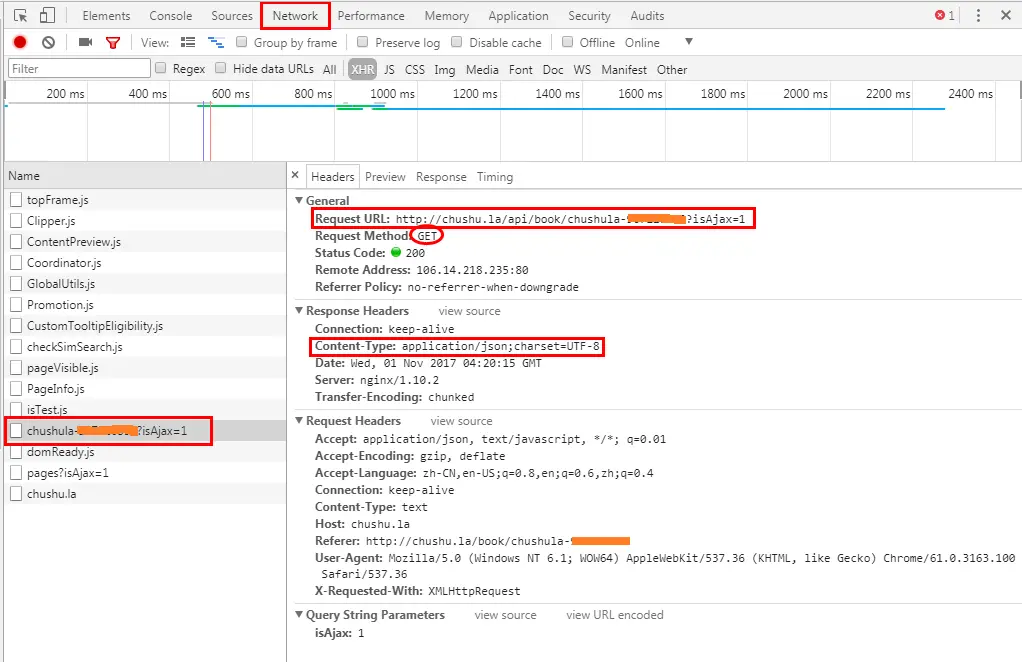Viewport: 1022px width, 662px height.
Task: Switch to the Elements tab
Action: [106, 16]
